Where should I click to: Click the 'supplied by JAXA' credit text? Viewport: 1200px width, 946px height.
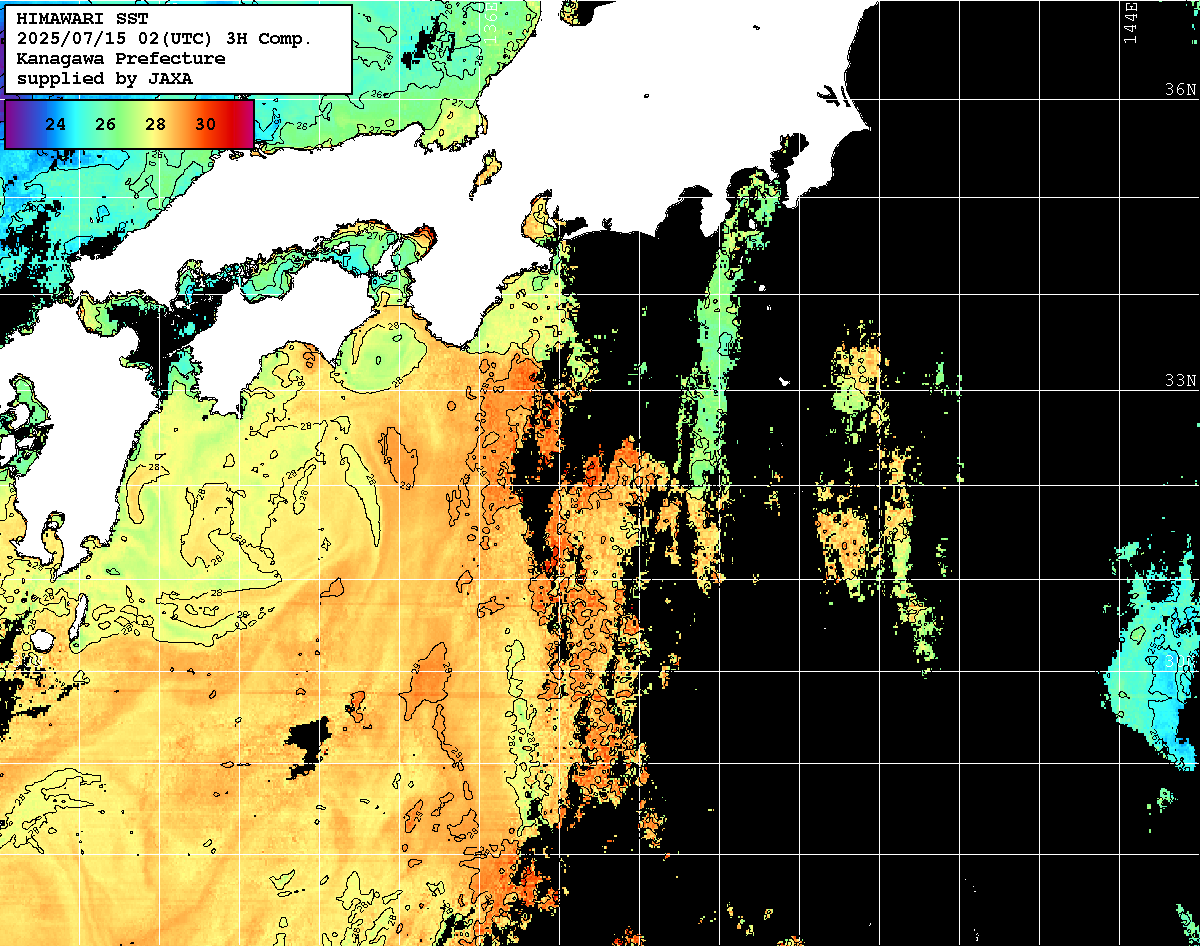click(x=105, y=78)
